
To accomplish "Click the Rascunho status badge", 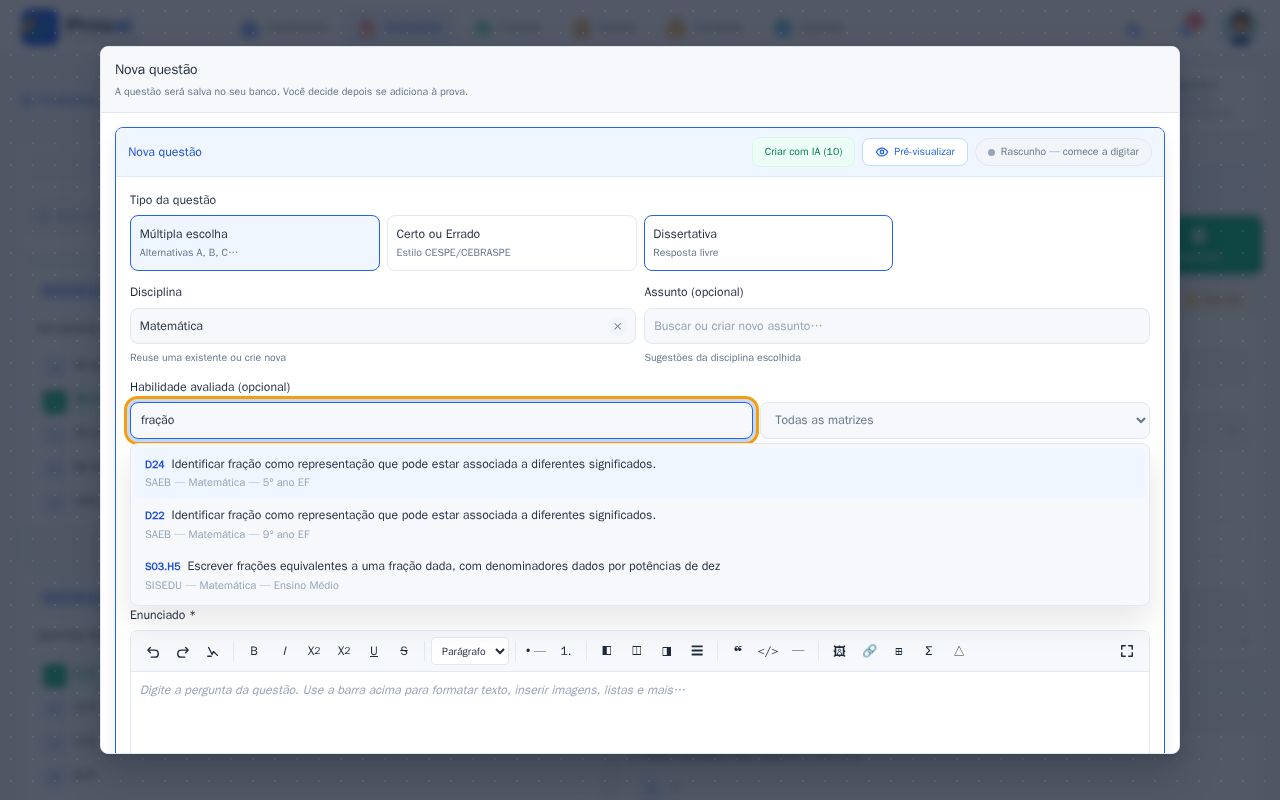I will (1063, 152).
